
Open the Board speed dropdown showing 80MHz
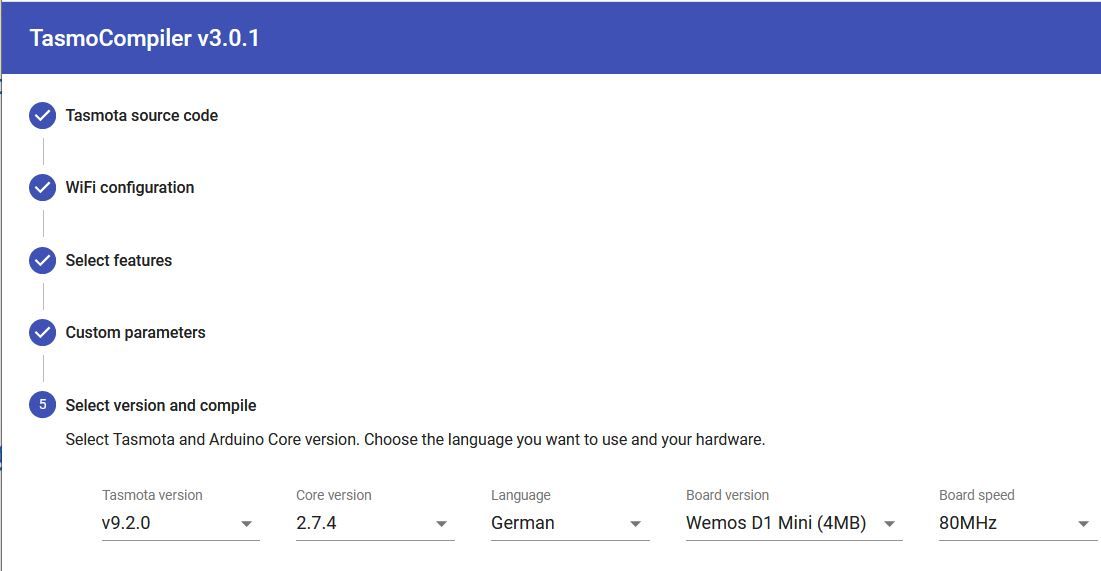pos(1017,523)
